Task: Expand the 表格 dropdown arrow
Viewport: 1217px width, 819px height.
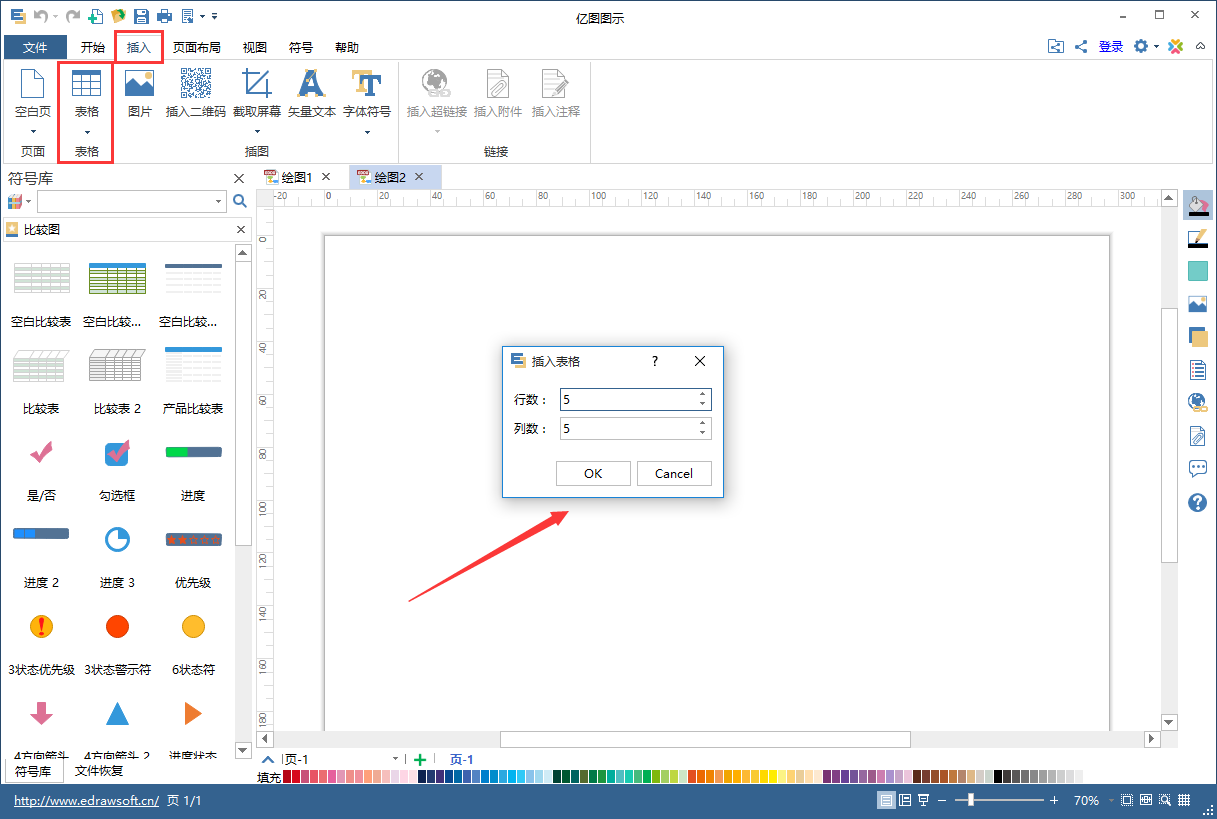Action: (87, 132)
